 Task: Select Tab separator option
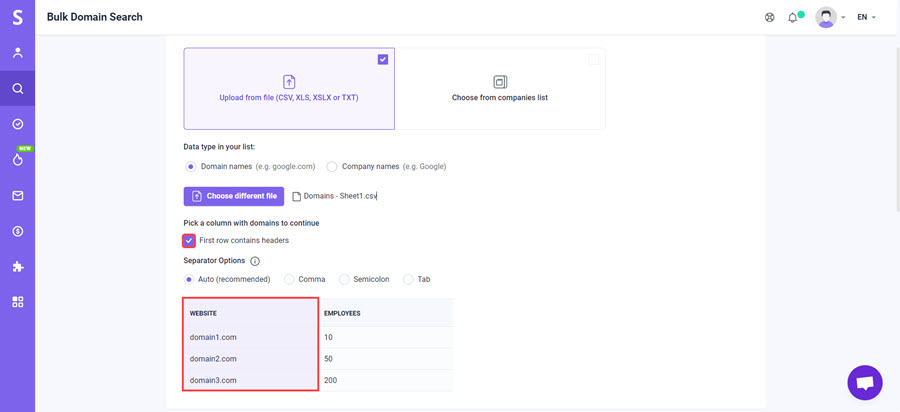click(408, 279)
